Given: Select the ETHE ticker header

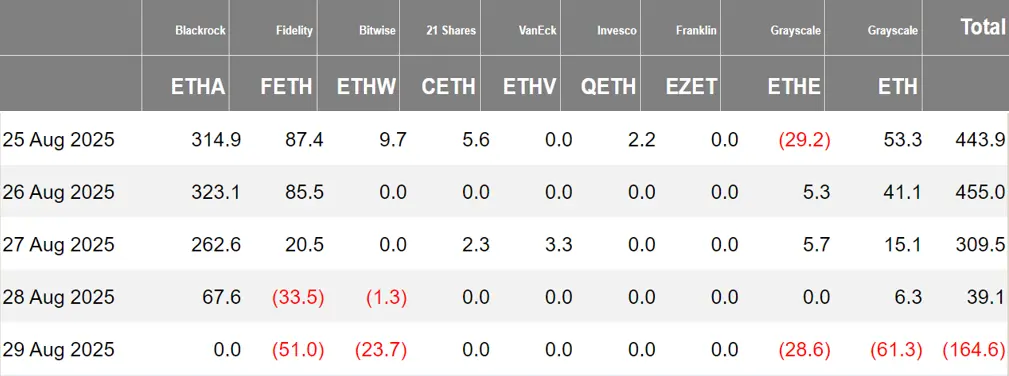Looking at the screenshot, I should click(793, 86).
